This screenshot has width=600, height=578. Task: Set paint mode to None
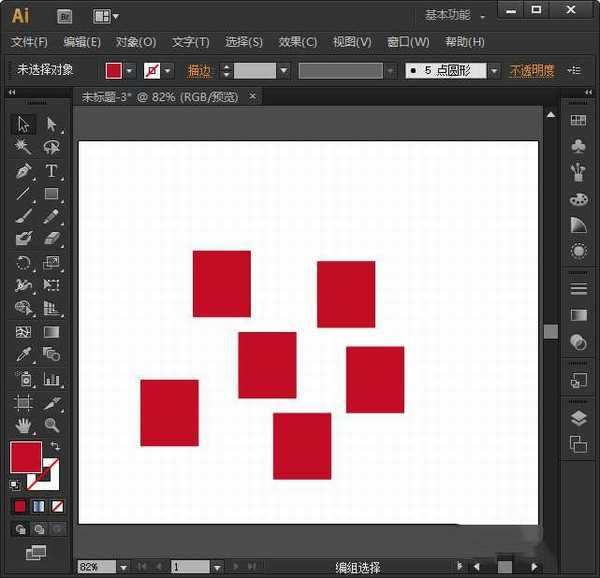point(58,506)
